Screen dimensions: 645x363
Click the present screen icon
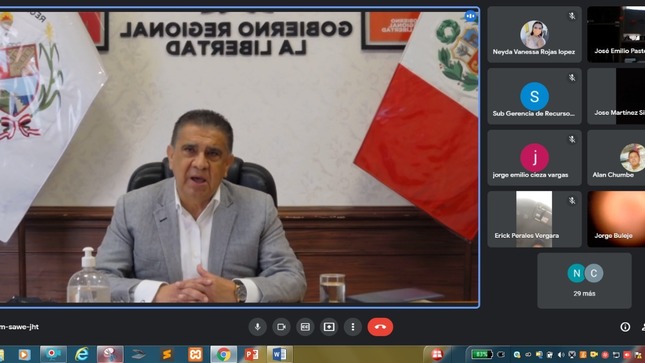click(x=329, y=327)
